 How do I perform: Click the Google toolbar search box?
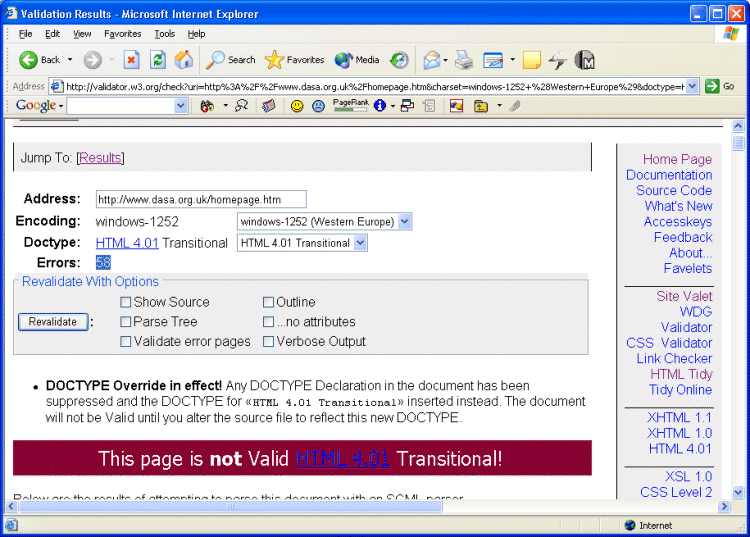pos(121,106)
